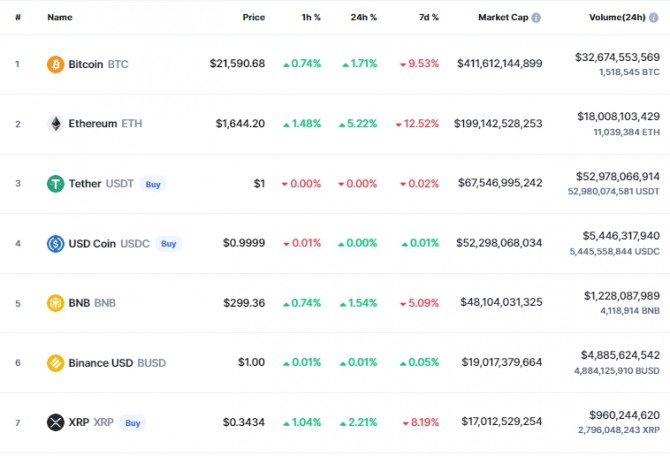This screenshot has height=456, width=670.
Task: Click volume 2,796,048,243 XRP
Action: click(619, 430)
